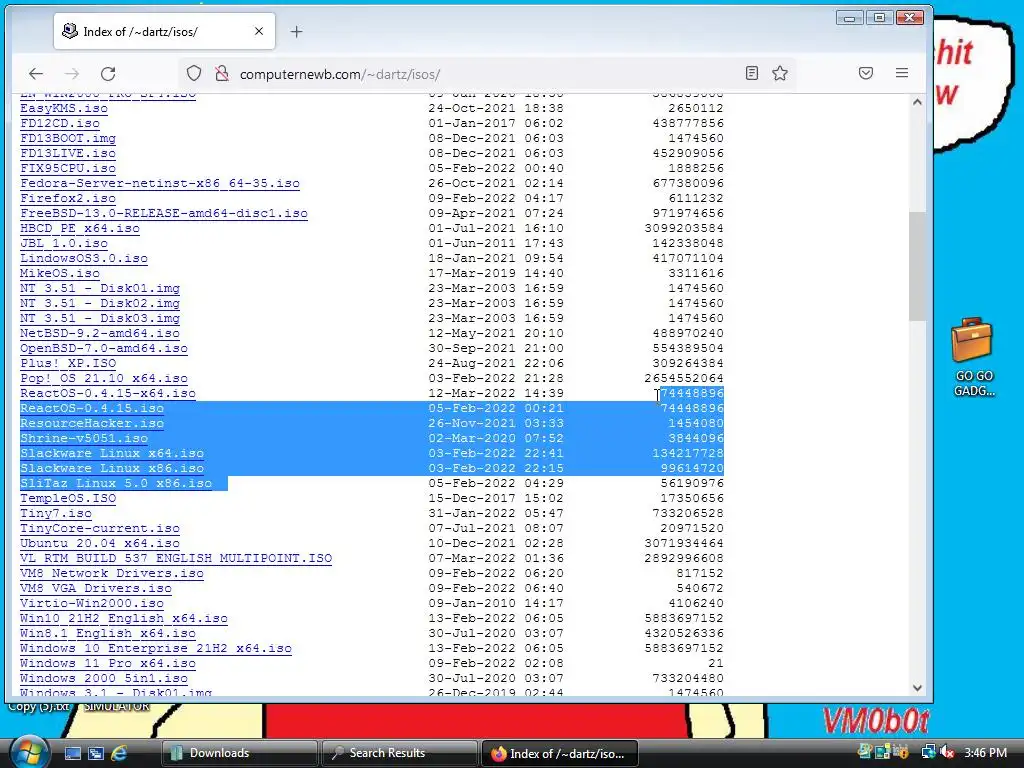Open ReactOS-0.4.15.iso link
Image resolution: width=1024 pixels, height=768 pixels.
pyautogui.click(x=92, y=409)
